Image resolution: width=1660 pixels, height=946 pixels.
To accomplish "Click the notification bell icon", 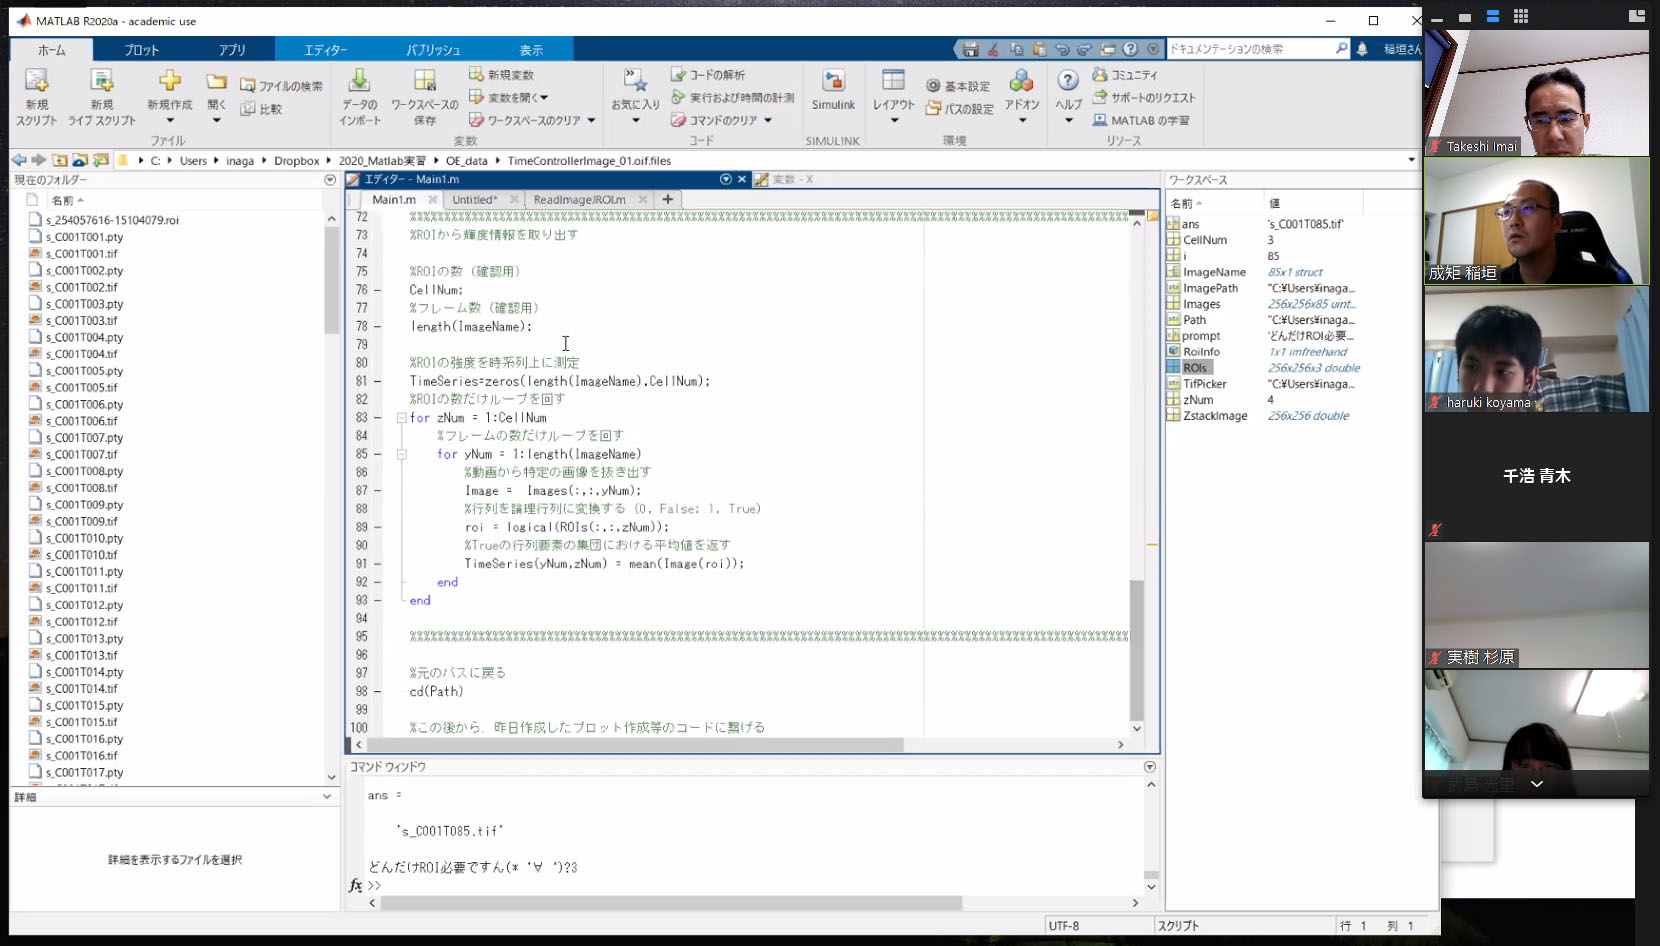I will [x=1361, y=49].
